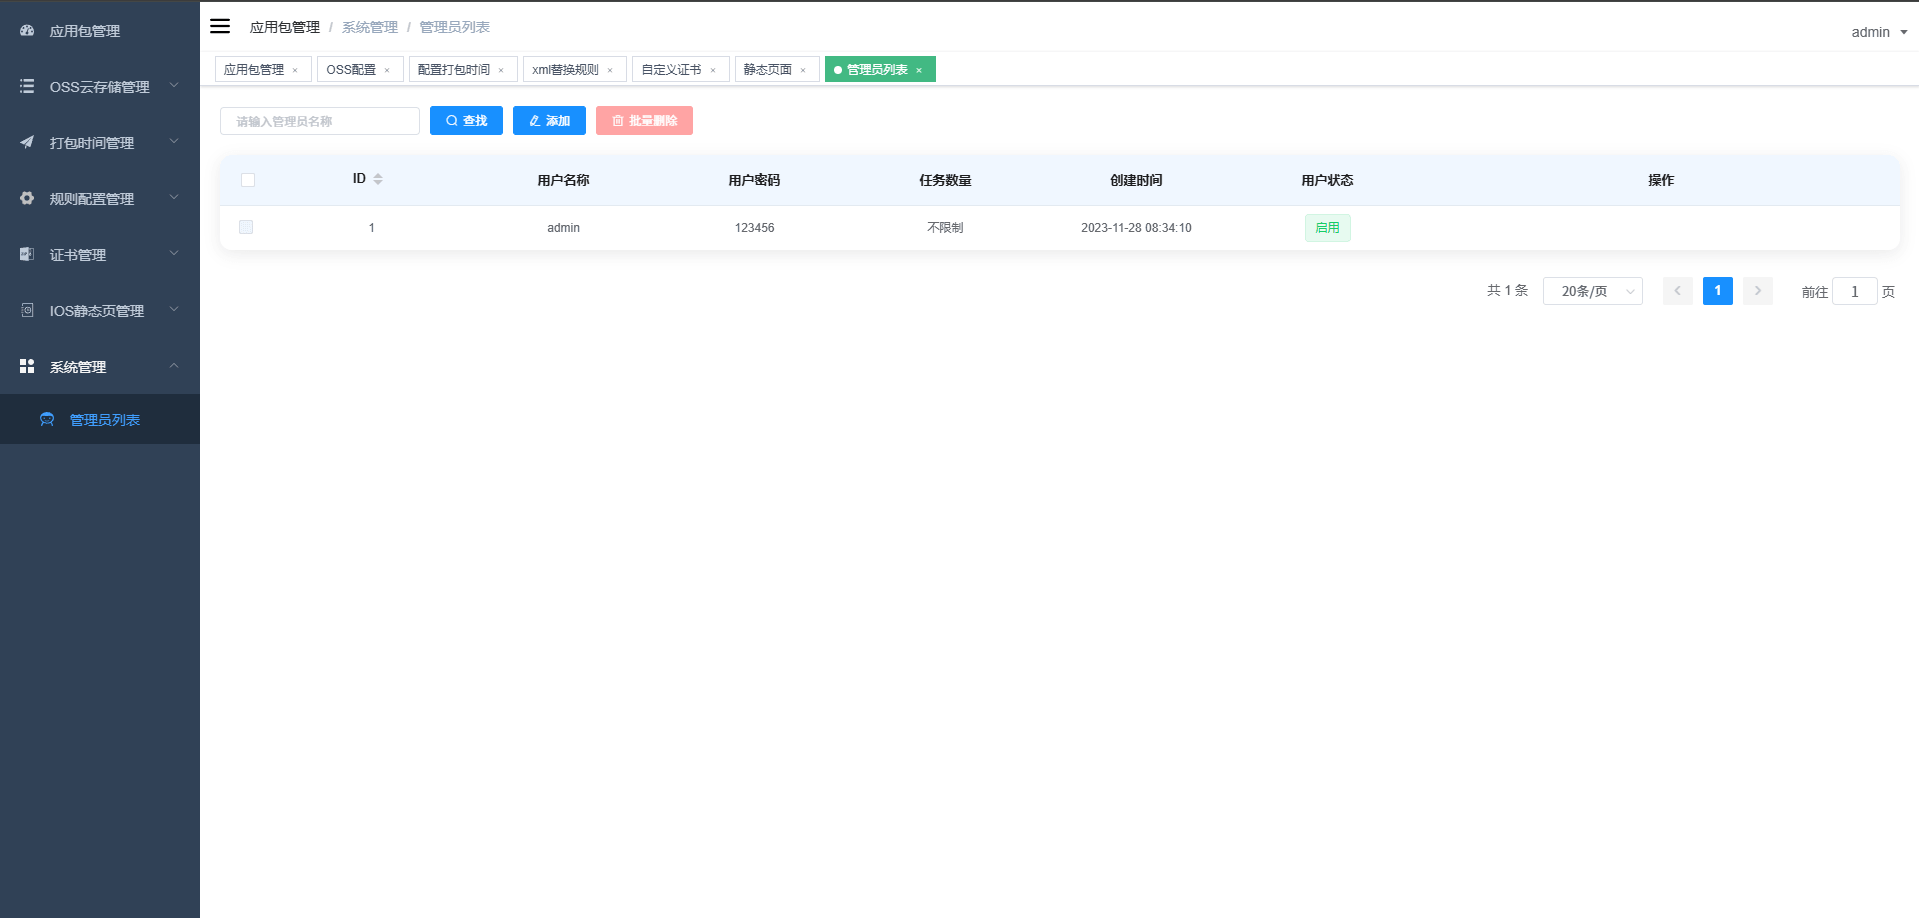Viewport: 1919px width, 918px height.
Task: Open the 20条/页 page size dropdown
Action: click(x=1592, y=291)
